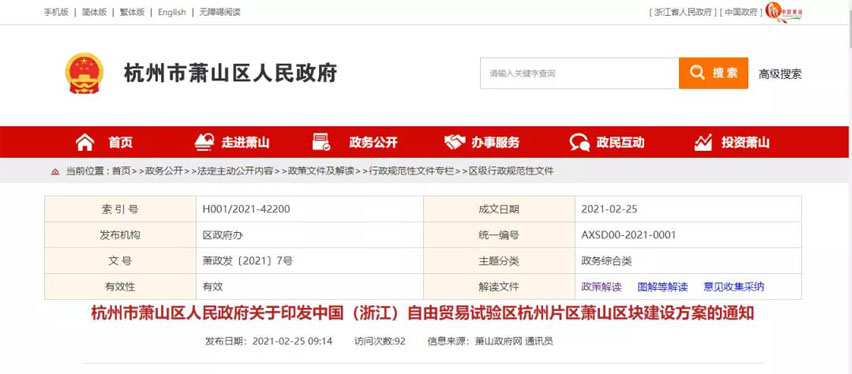
Task: Click 行政规范性文件专栏 breadcrumb link
Action: (x=411, y=171)
